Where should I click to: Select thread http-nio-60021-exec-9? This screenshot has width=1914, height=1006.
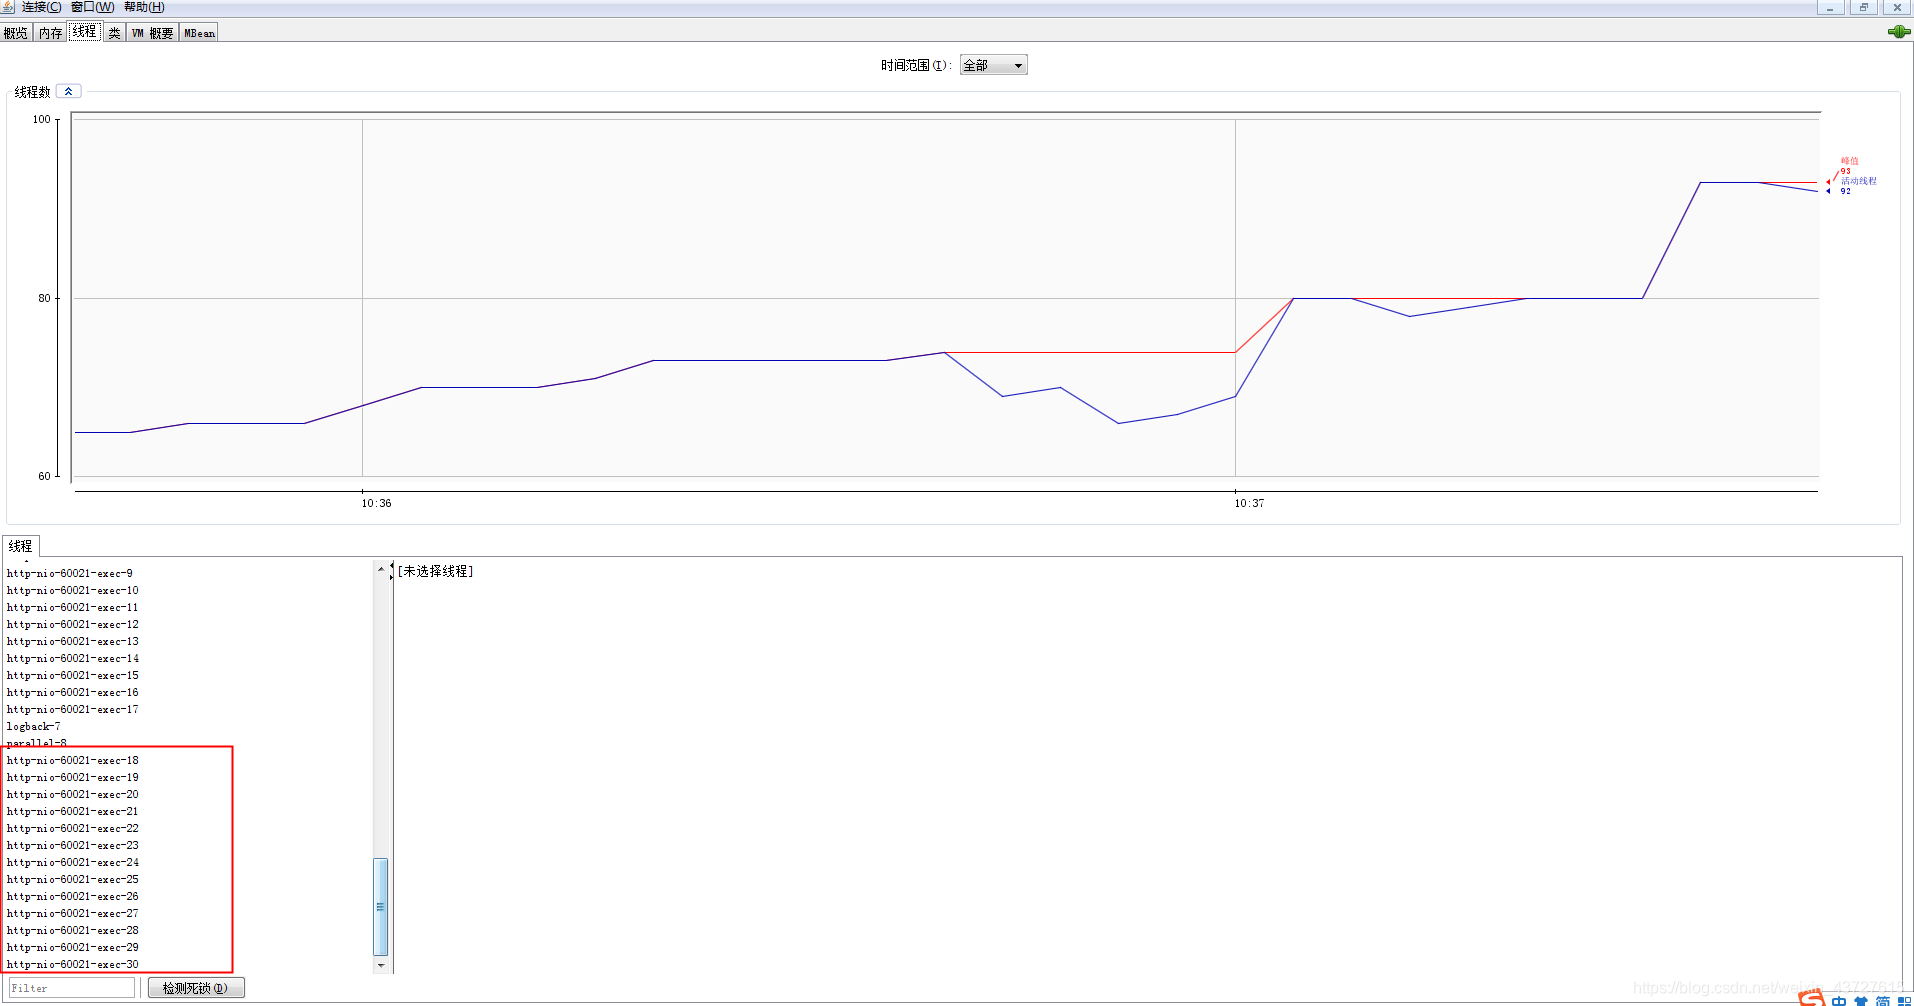(x=70, y=574)
